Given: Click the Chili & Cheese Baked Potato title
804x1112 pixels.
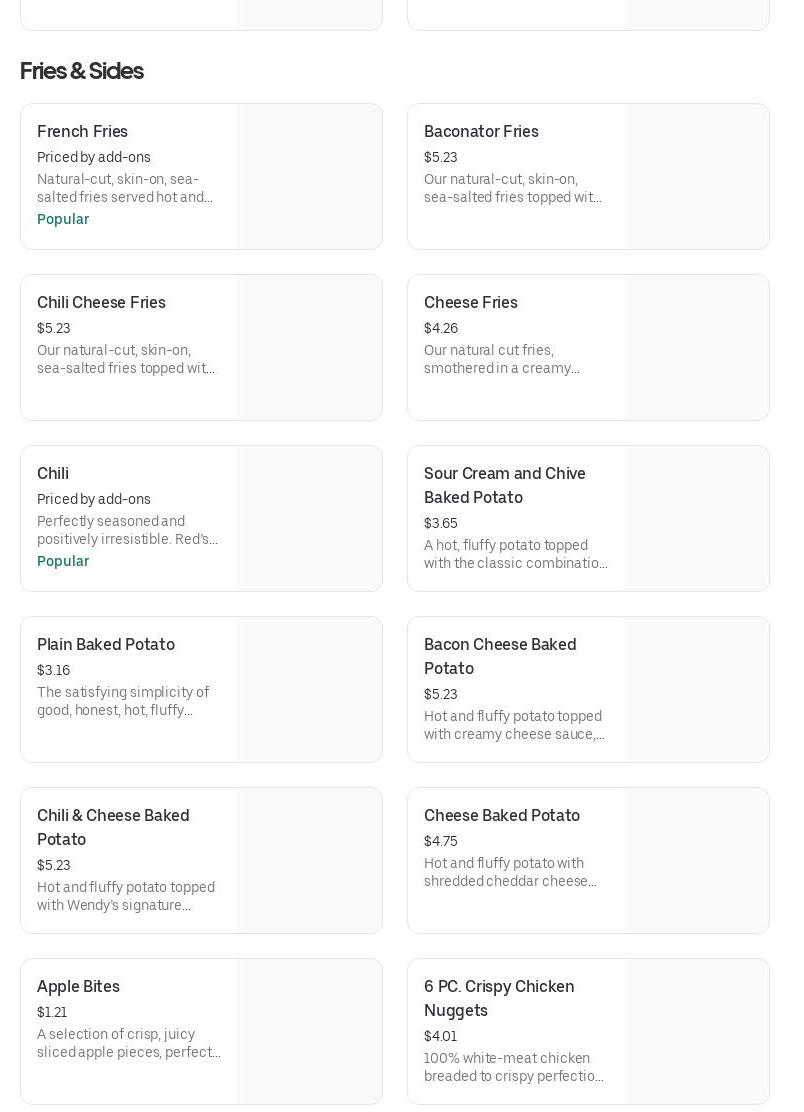Looking at the screenshot, I should [113, 827].
